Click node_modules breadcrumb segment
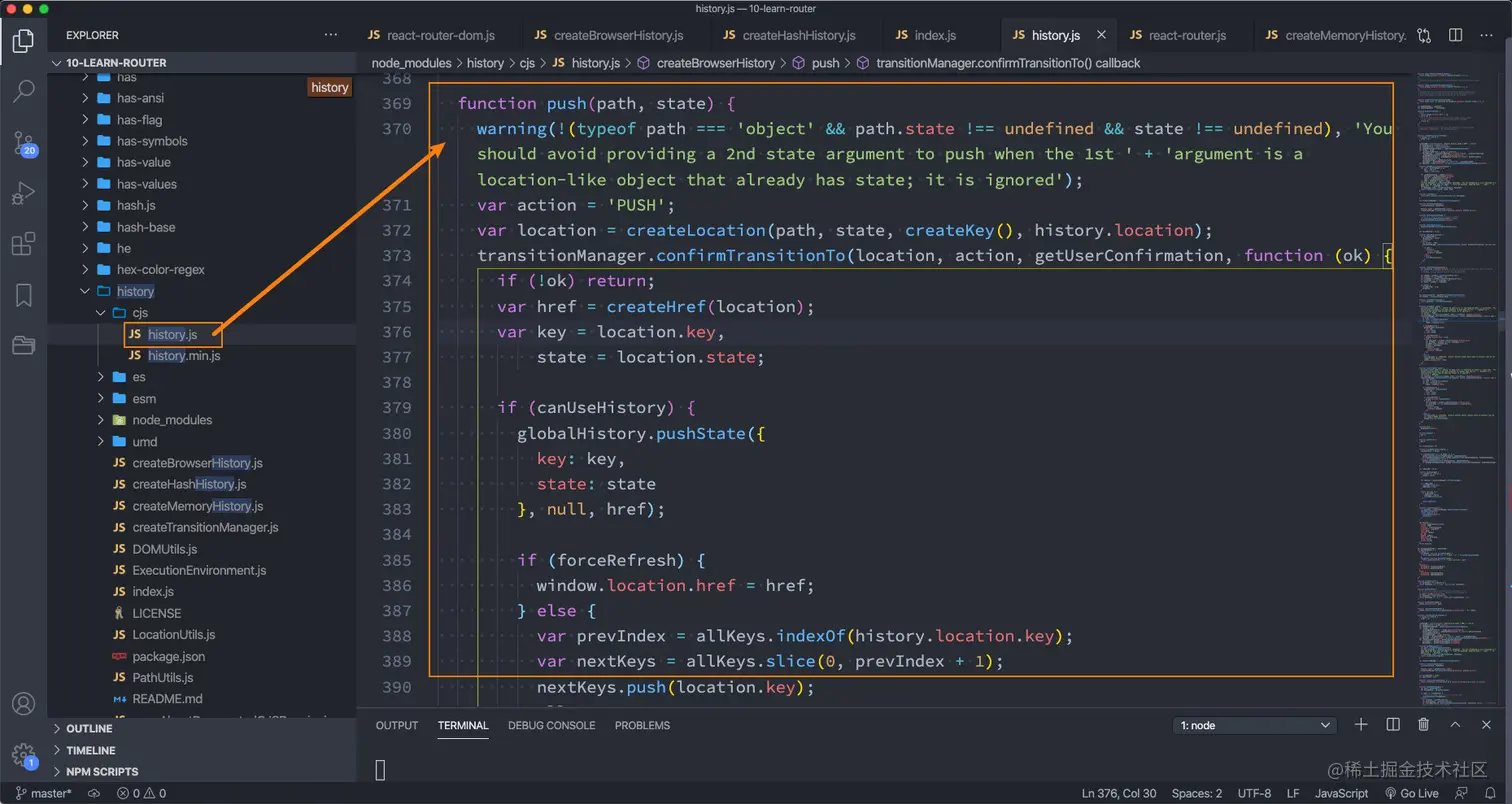The height and width of the screenshot is (804, 1512). 411,63
